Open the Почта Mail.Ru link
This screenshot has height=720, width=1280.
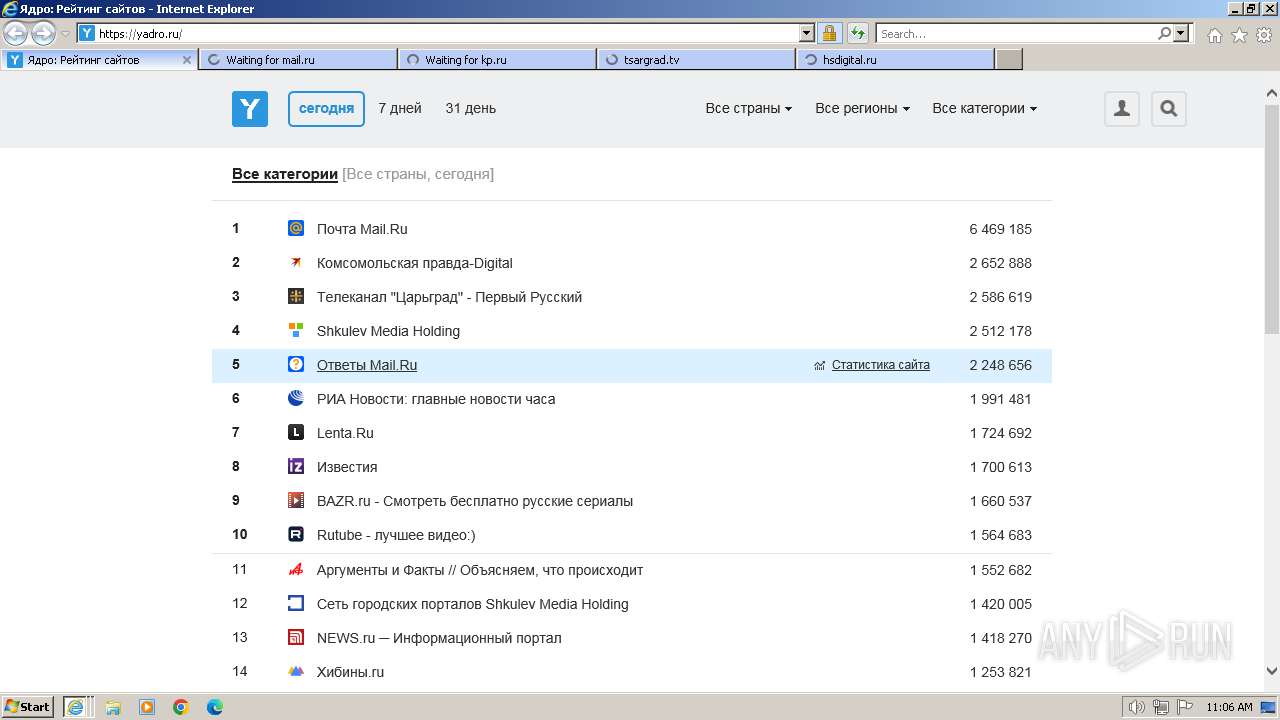click(x=362, y=229)
